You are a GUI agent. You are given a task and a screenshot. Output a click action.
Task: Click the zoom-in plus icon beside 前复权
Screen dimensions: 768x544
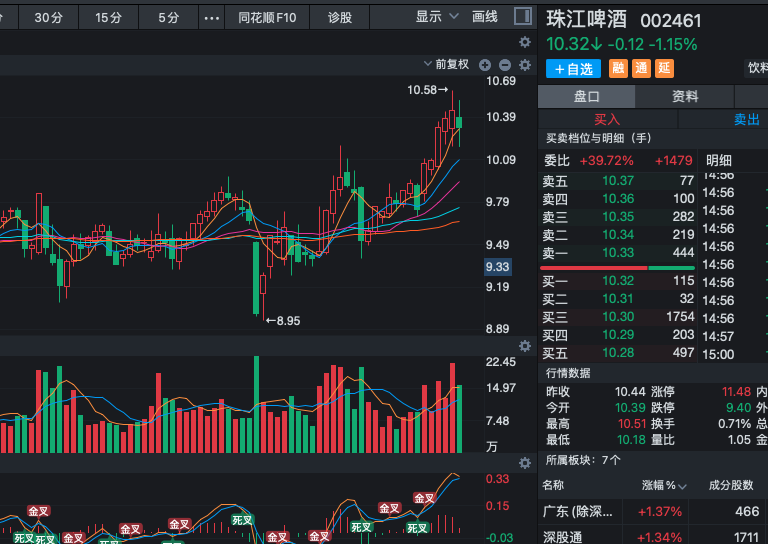(x=485, y=65)
